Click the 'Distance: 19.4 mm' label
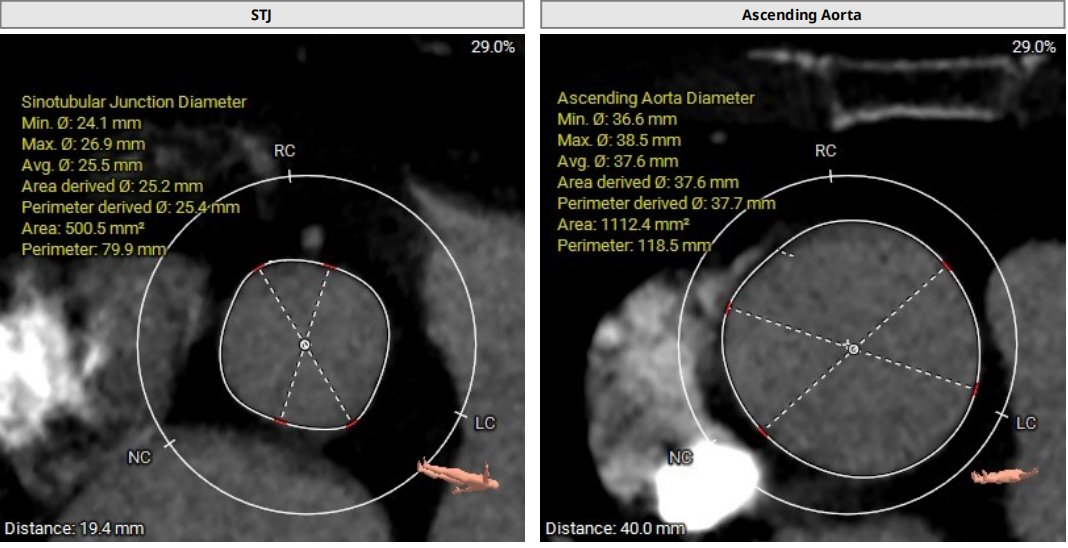Image resolution: width=1068 pixels, height=548 pixels. 74,528
